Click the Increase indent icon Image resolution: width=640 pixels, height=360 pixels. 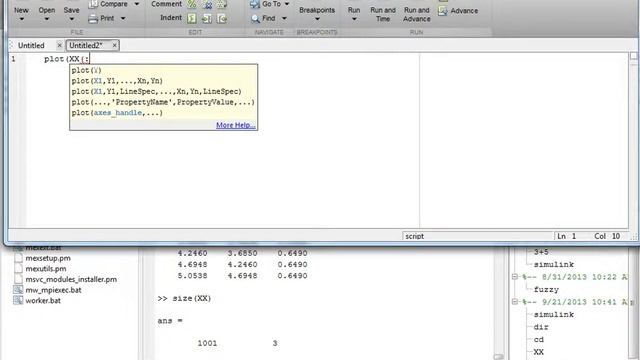[207, 18]
